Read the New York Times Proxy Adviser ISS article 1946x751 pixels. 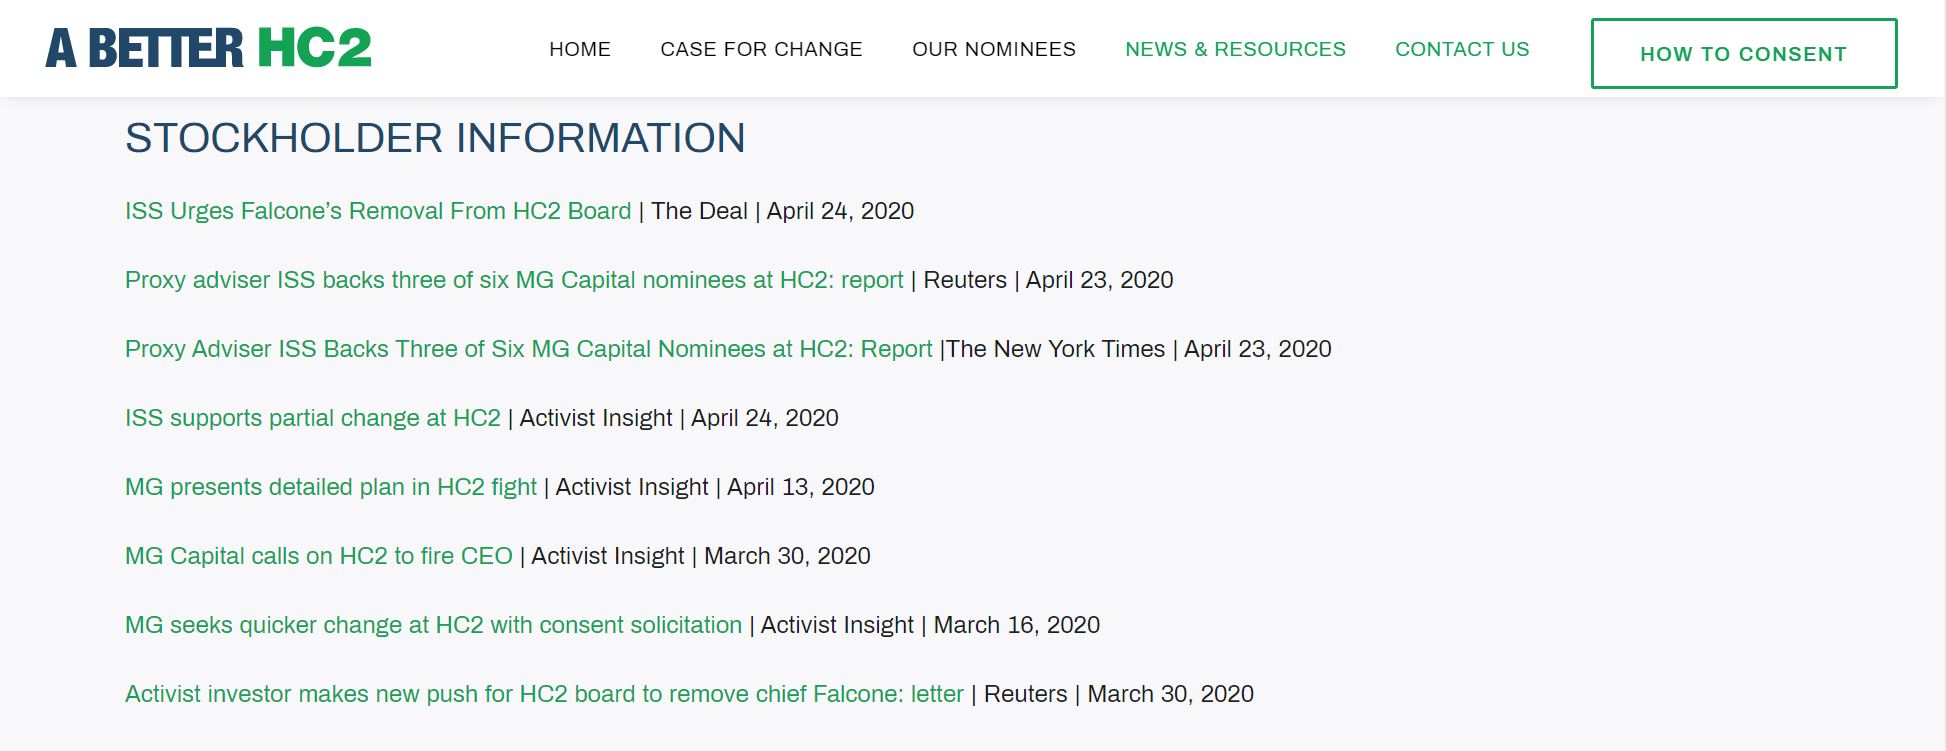pyautogui.click(x=528, y=349)
